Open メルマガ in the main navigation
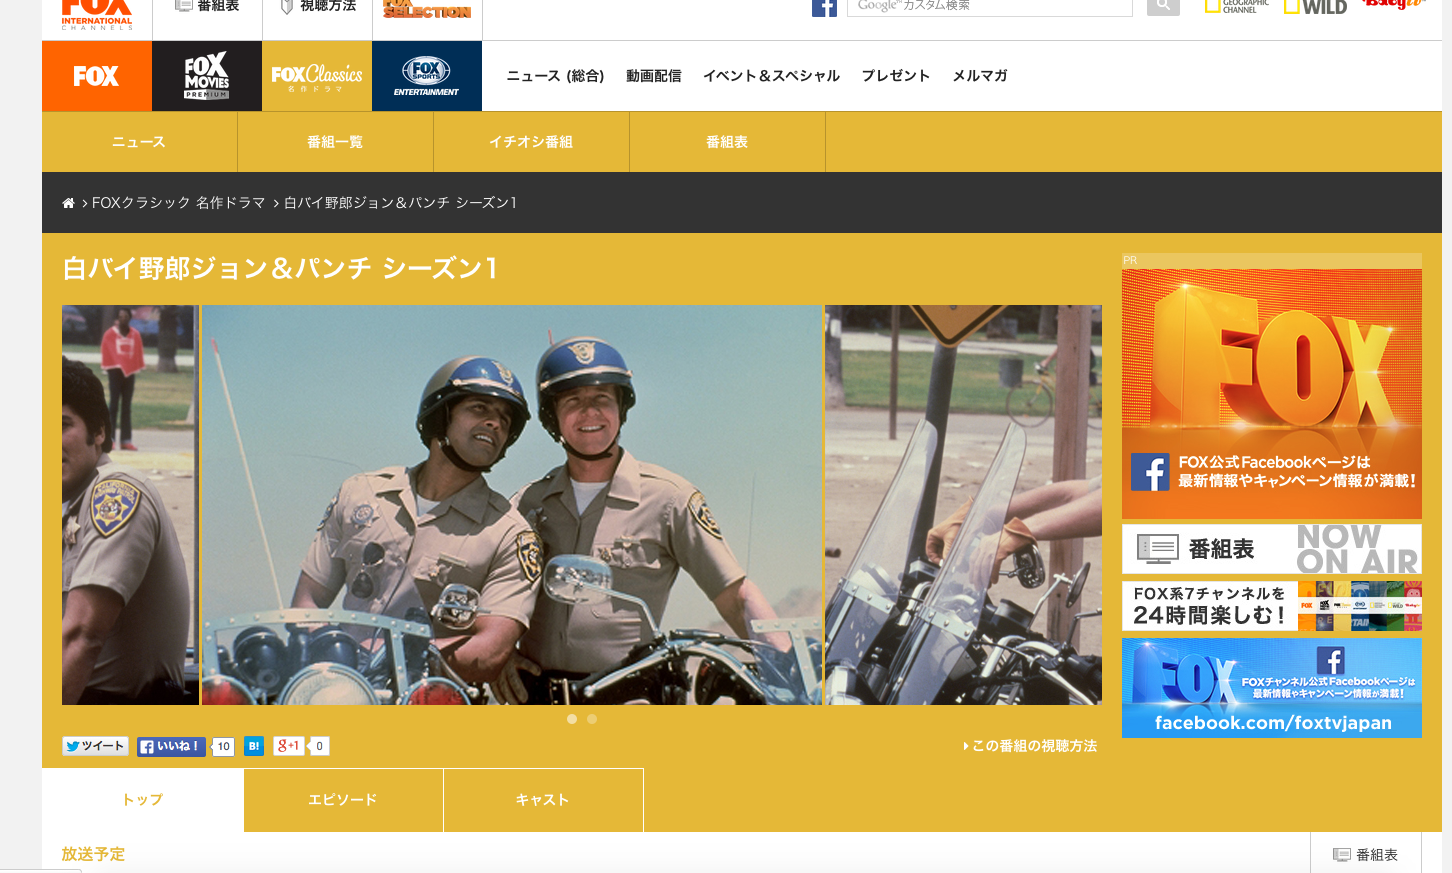Screen dimensions: 1452x873 pos(980,76)
